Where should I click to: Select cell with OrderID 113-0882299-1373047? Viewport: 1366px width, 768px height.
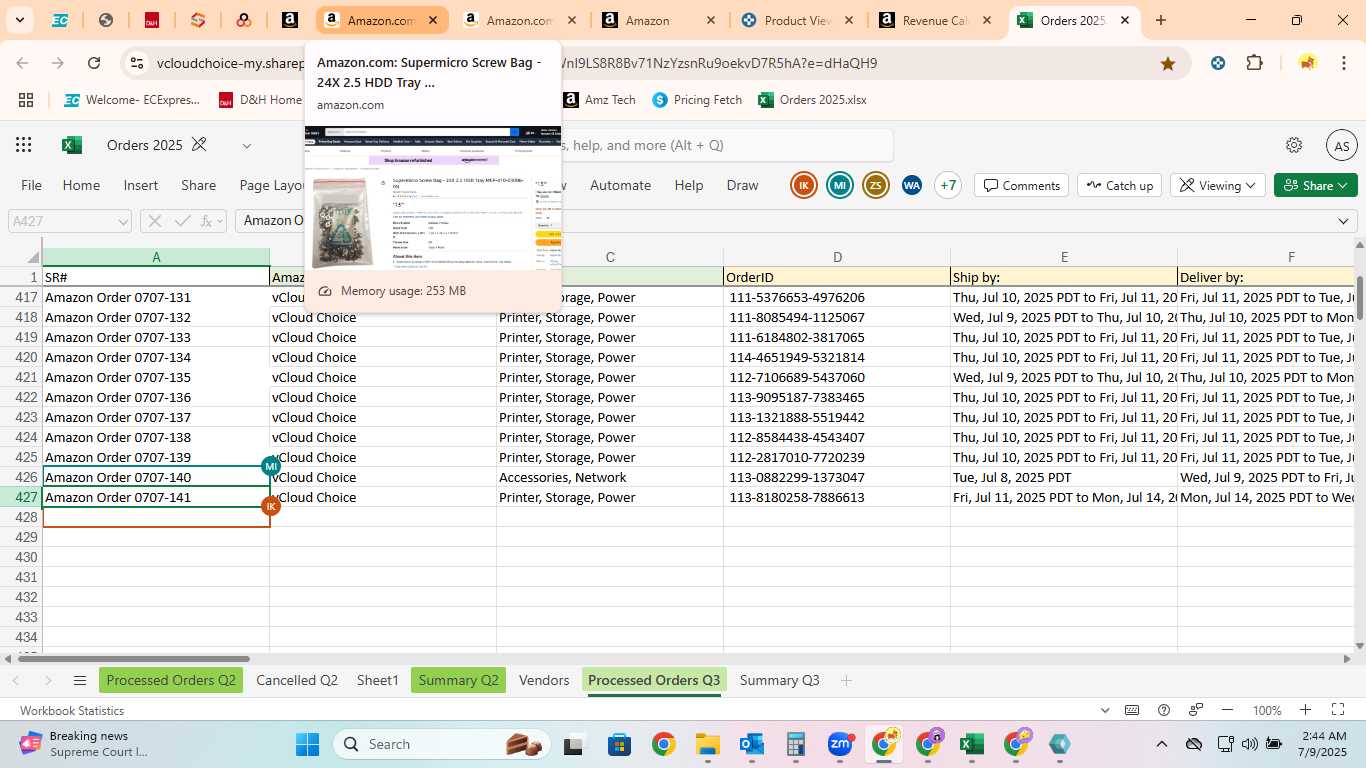[x=837, y=477]
